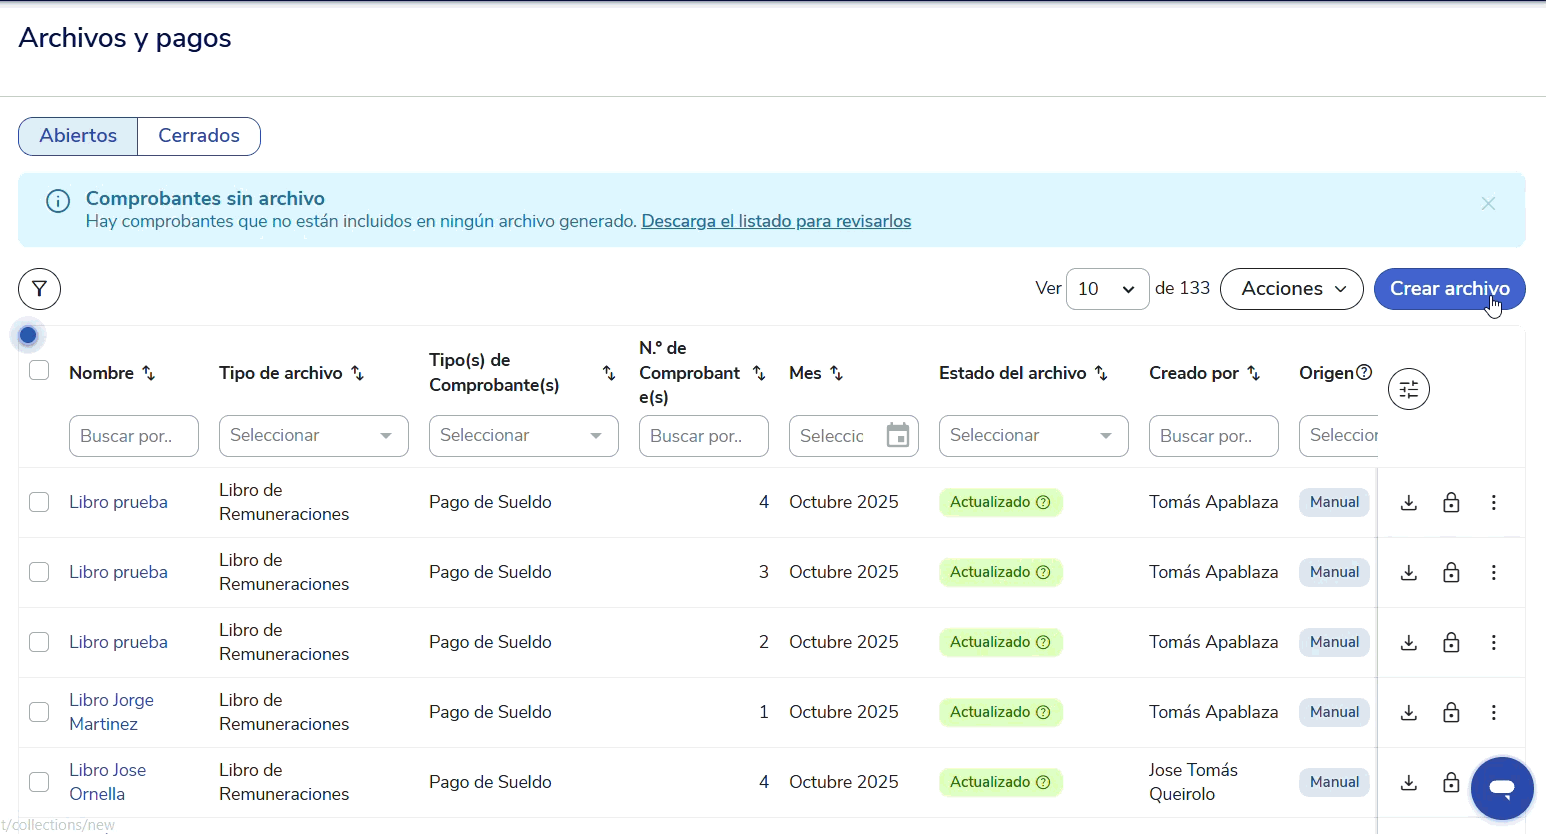Open the Libro prueba link with 3 comprobantes
Screen dimensions: 1546x834
pos(118,572)
